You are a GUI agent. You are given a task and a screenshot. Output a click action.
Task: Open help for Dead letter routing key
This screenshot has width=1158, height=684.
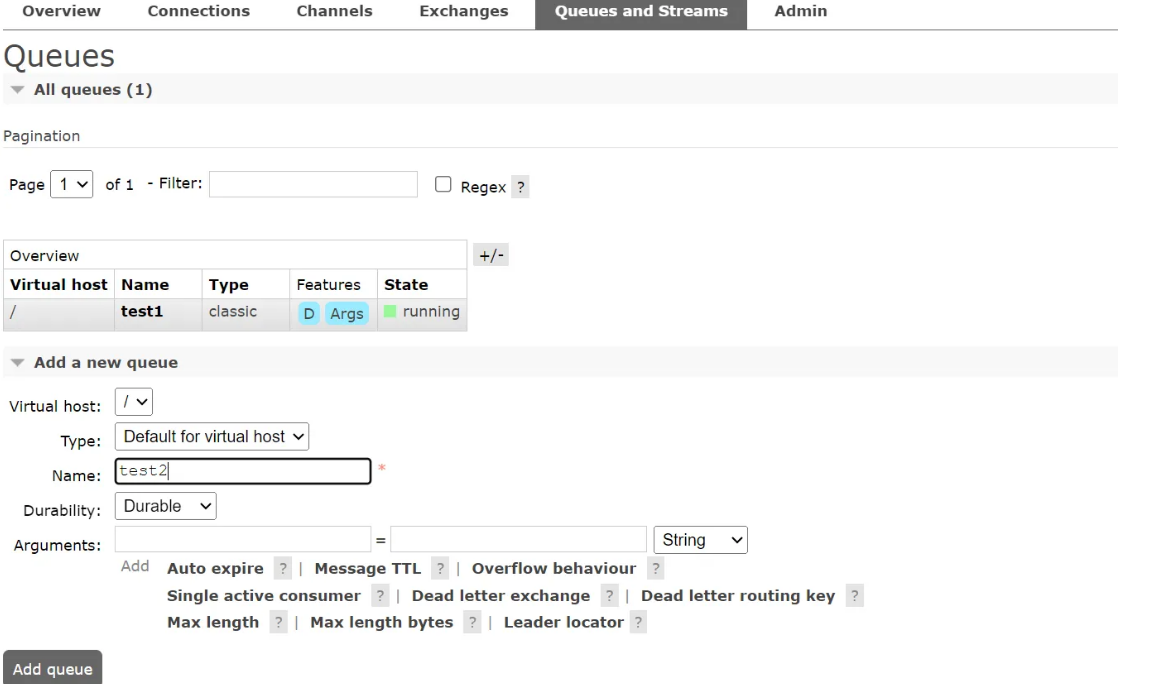point(854,596)
